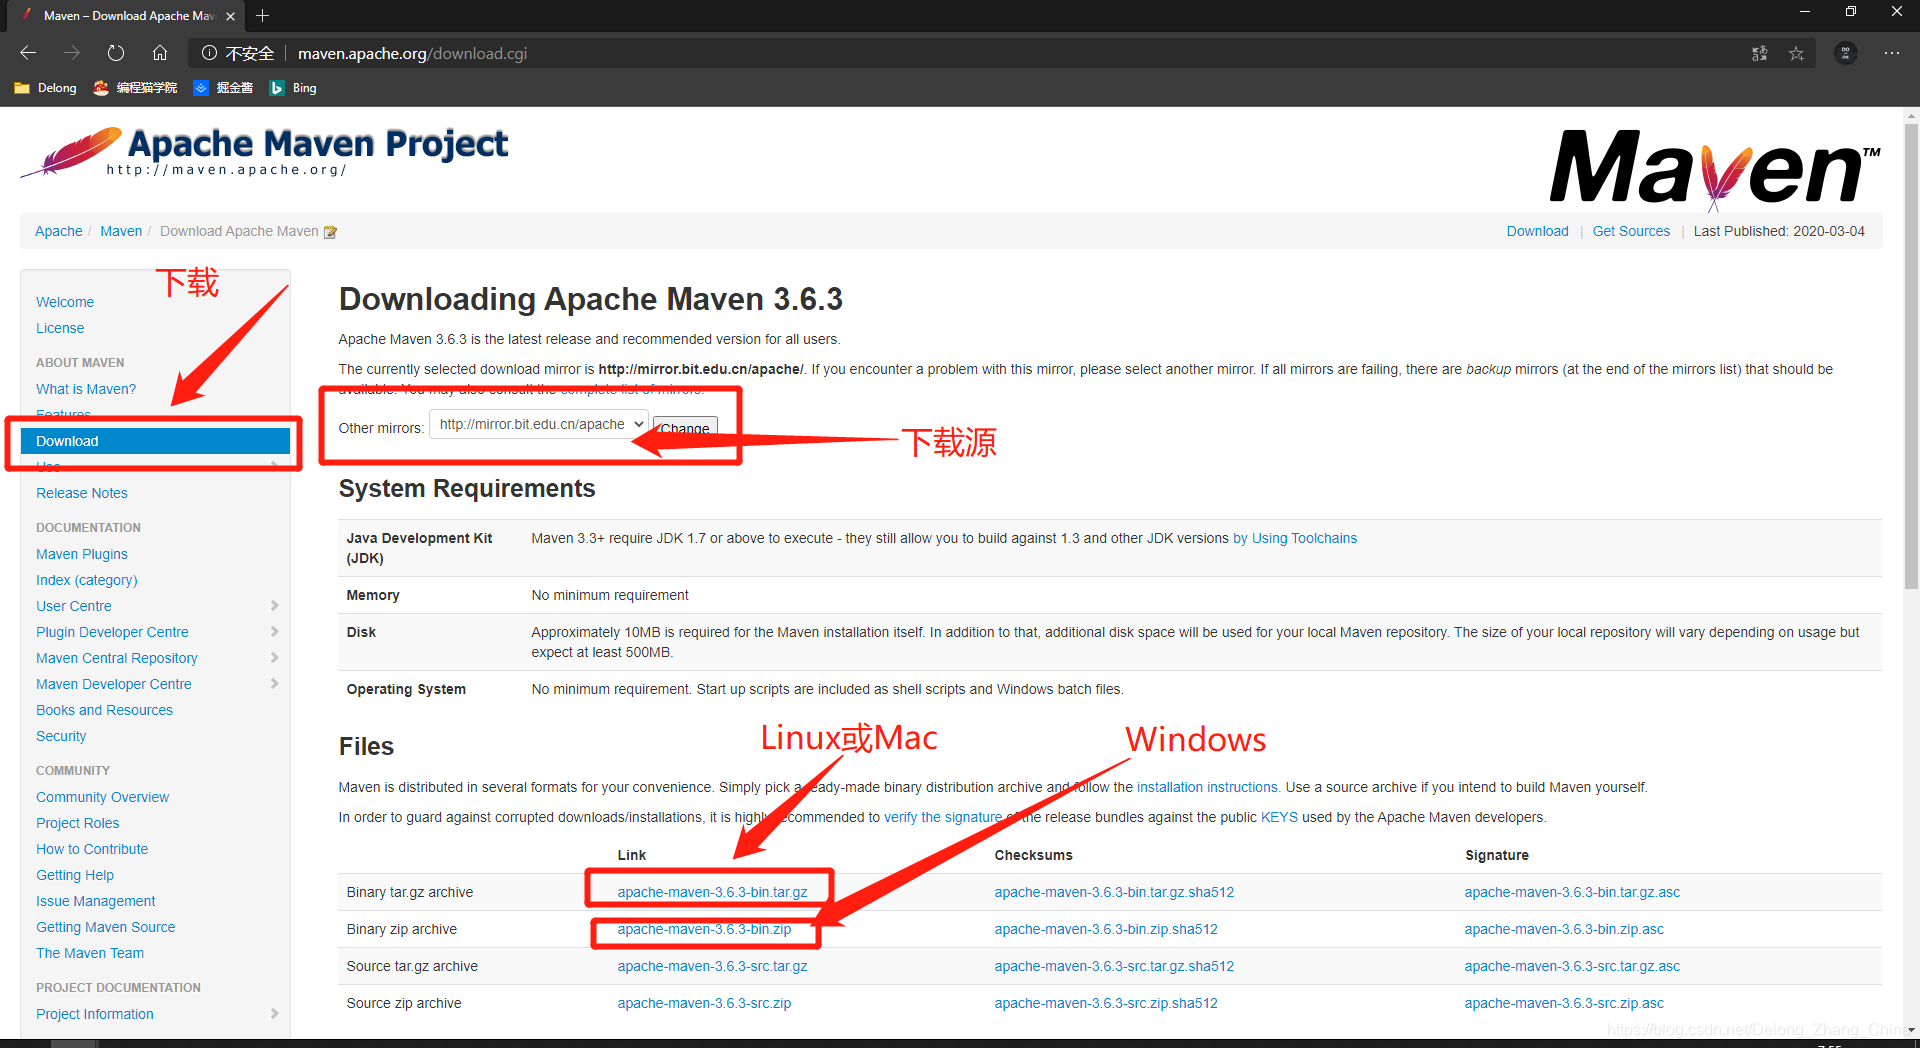Open the Delong bookmarks folder
Image resolution: width=1920 pixels, height=1048 pixels.
pyautogui.click(x=46, y=88)
